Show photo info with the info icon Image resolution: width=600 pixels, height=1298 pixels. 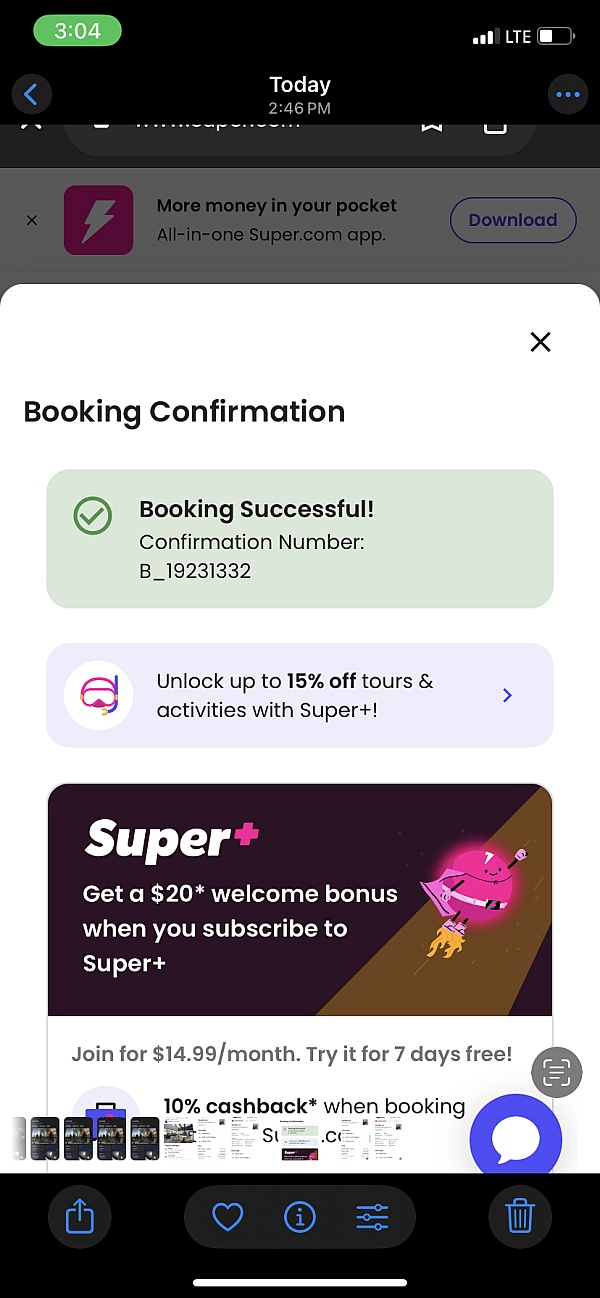click(300, 1216)
